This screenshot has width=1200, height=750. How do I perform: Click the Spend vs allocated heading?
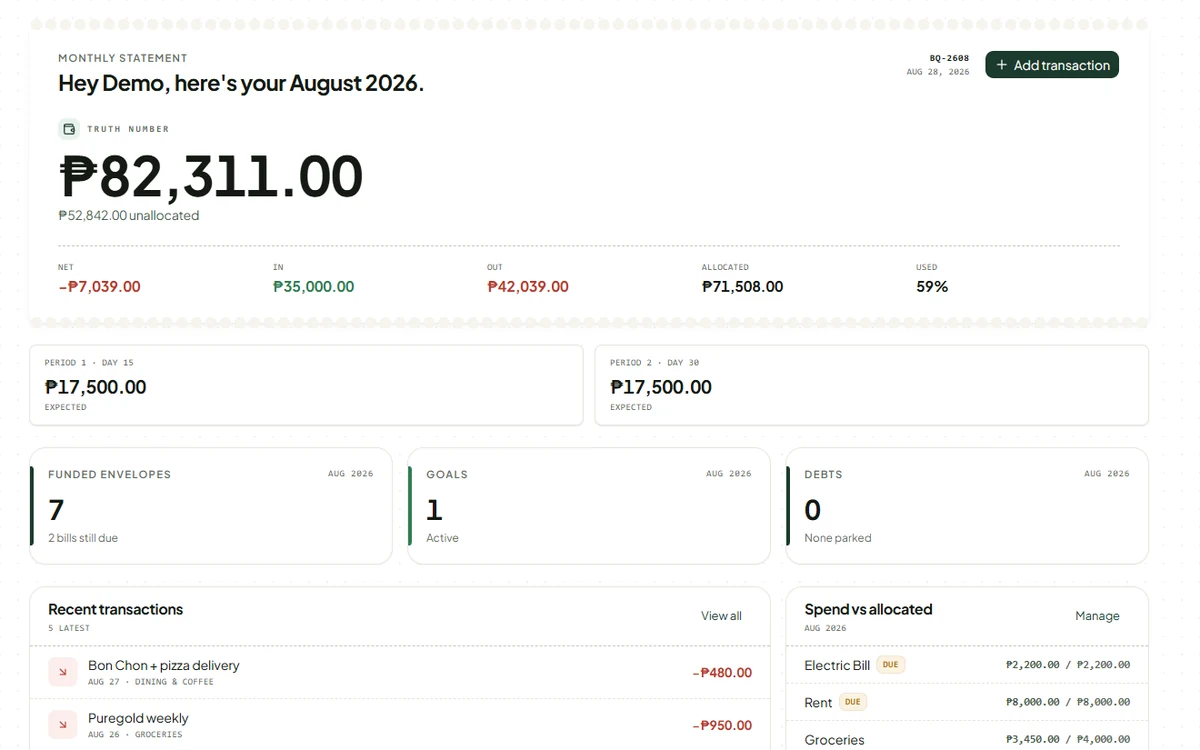(x=868, y=609)
